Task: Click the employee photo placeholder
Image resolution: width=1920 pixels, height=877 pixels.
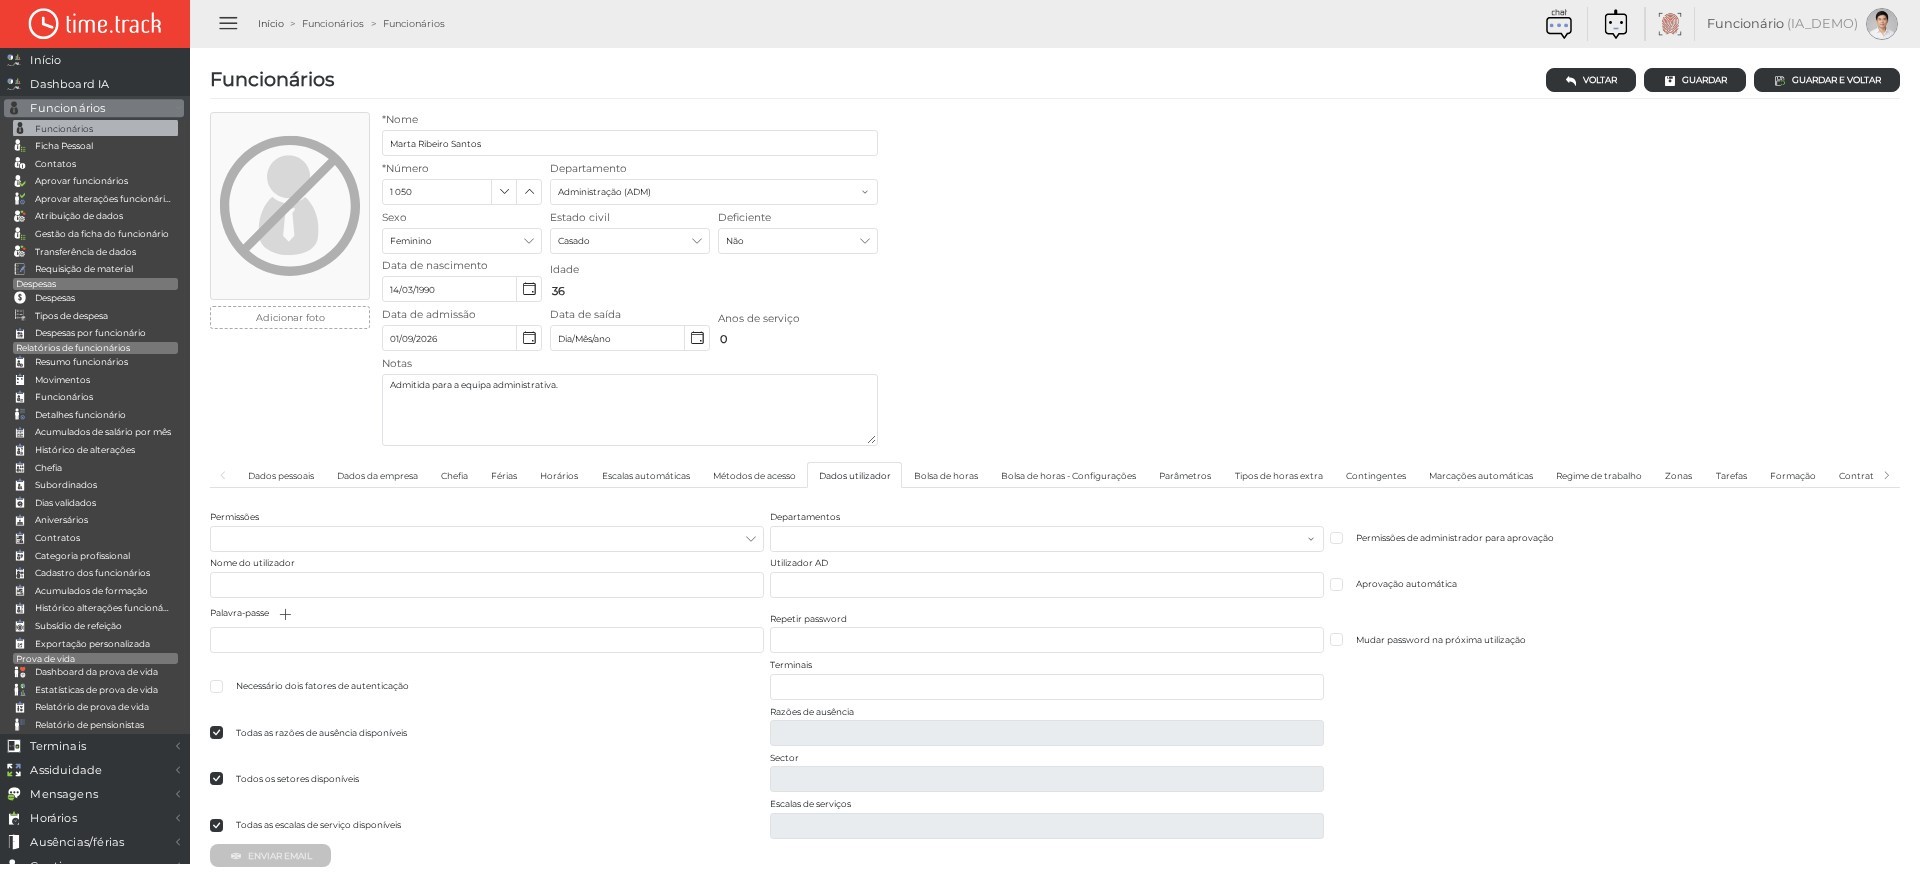Action: click(x=290, y=206)
